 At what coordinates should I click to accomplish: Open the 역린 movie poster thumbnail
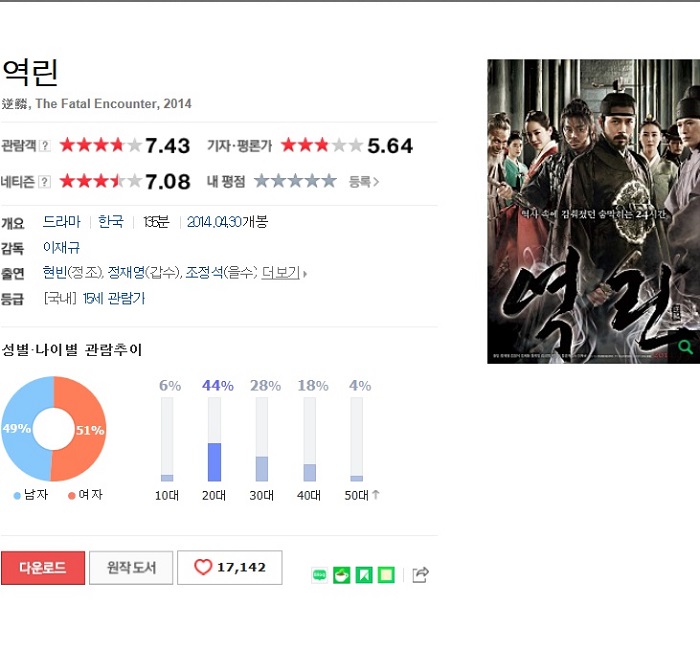(x=593, y=211)
